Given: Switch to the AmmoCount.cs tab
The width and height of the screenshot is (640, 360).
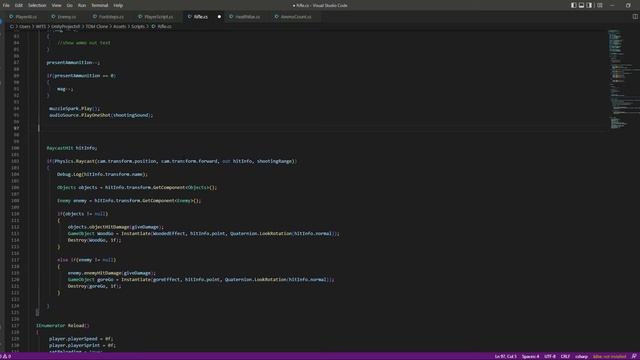Looking at the screenshot, I should (296, 17).
